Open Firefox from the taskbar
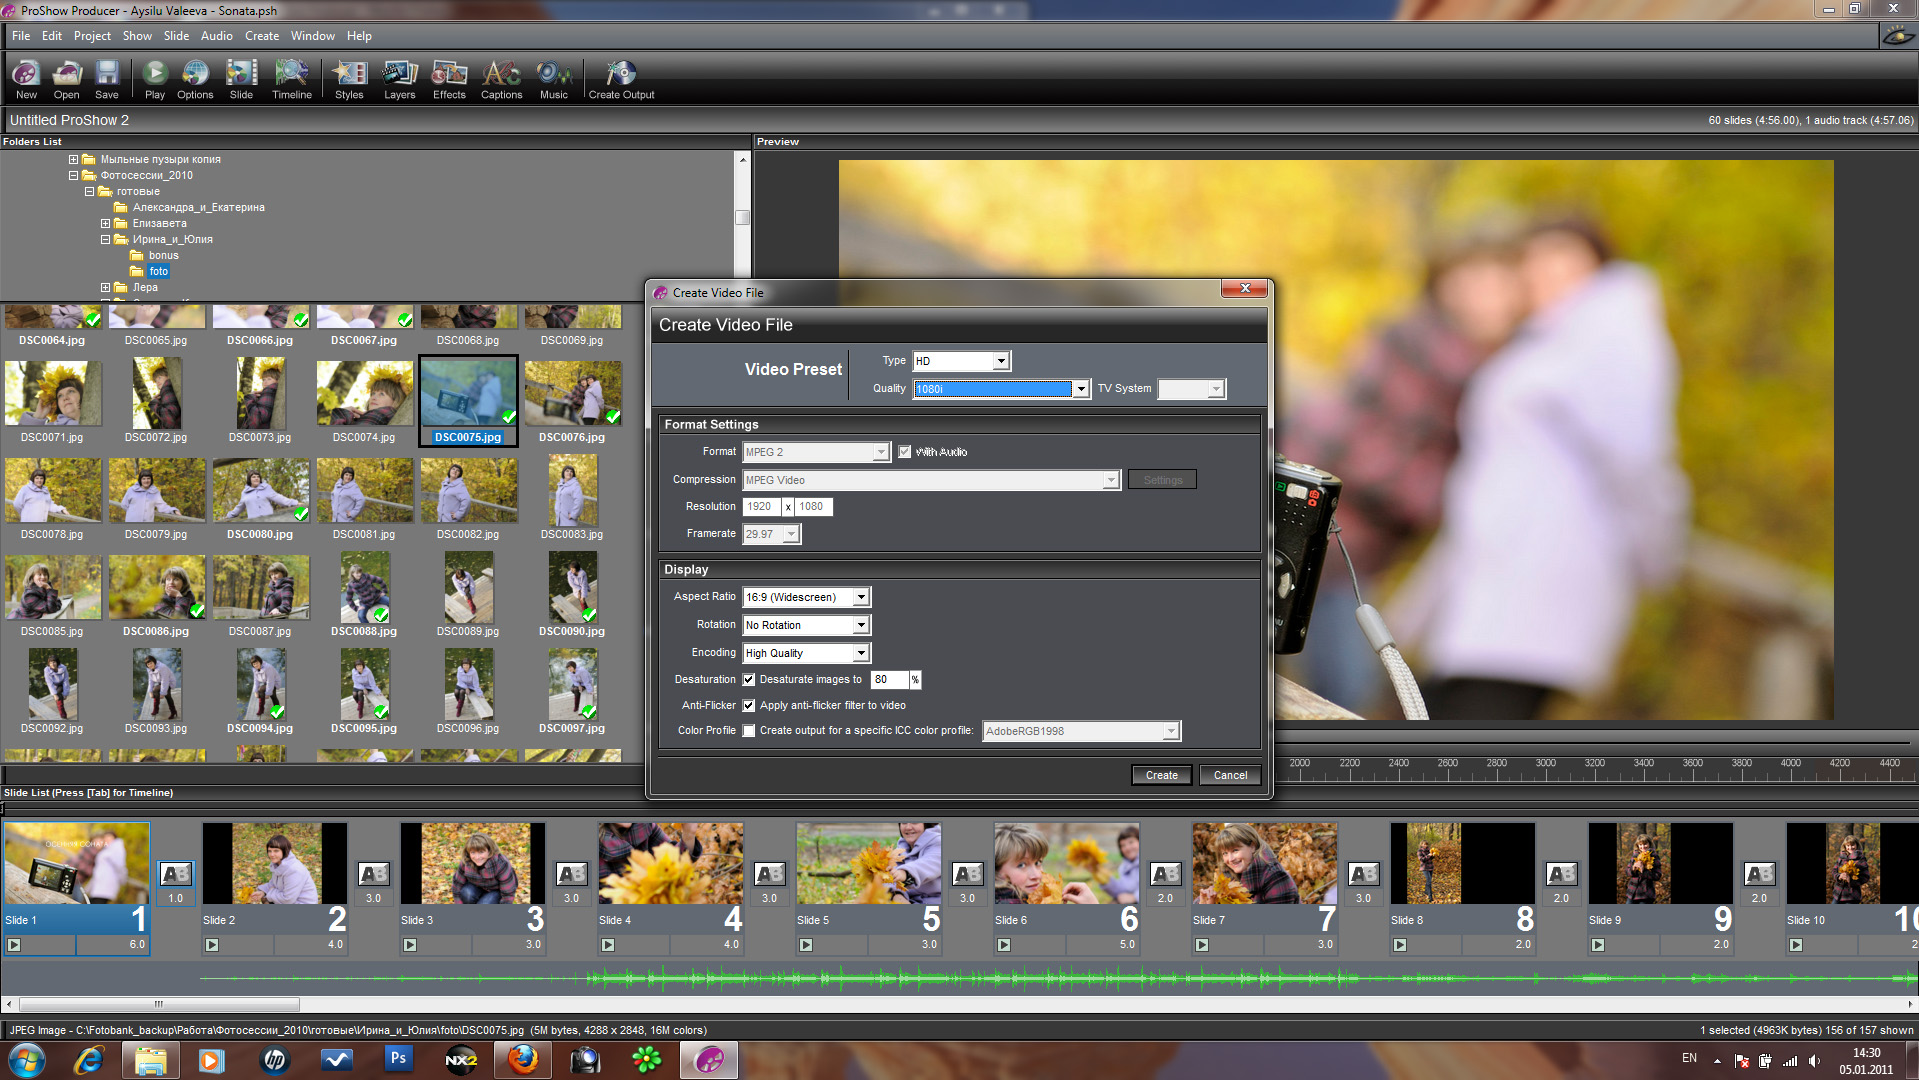1919x1080 pixels. [522, 1059]
